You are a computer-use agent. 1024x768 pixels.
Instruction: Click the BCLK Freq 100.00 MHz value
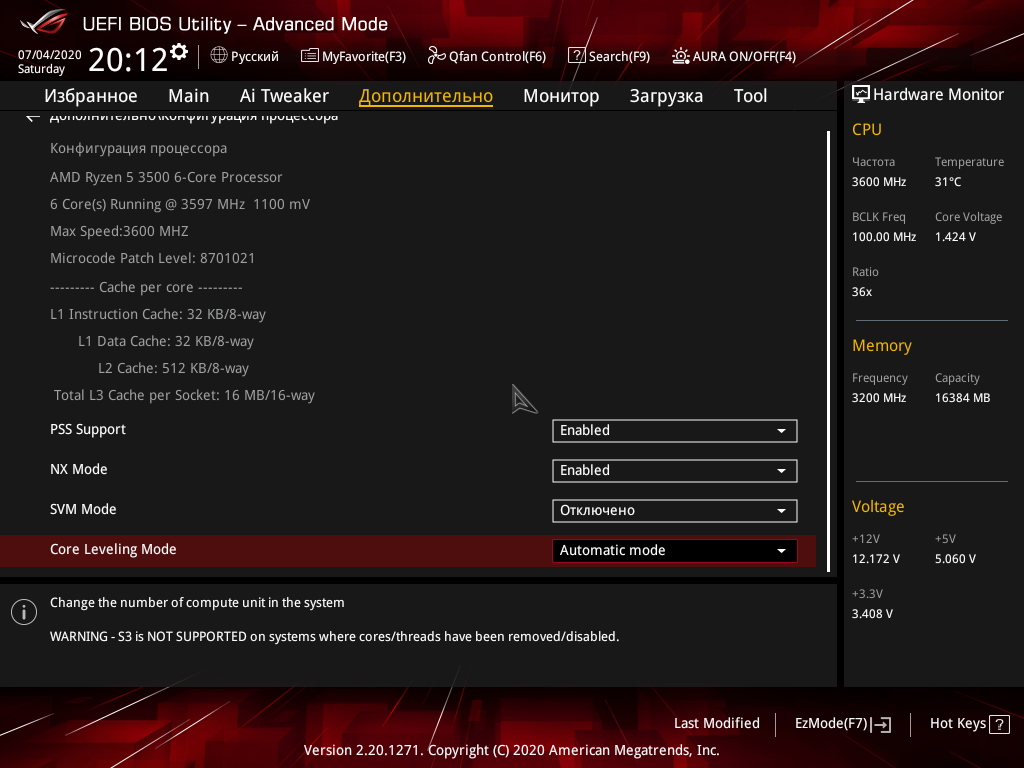click(884, 236)
